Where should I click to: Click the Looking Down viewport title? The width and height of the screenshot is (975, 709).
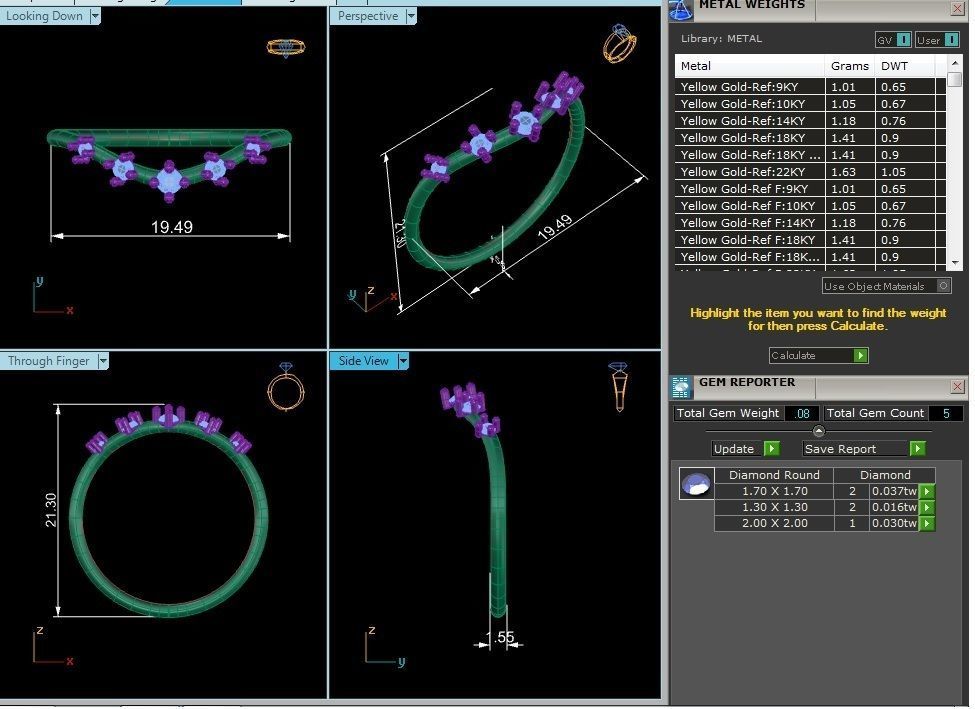(x=44, y=16)
